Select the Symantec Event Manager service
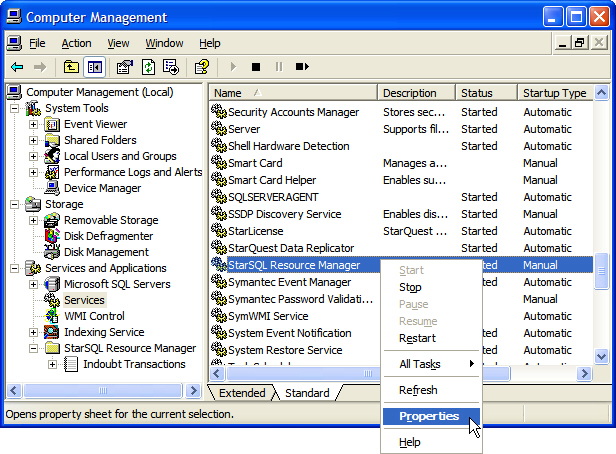 click(290, 282)
